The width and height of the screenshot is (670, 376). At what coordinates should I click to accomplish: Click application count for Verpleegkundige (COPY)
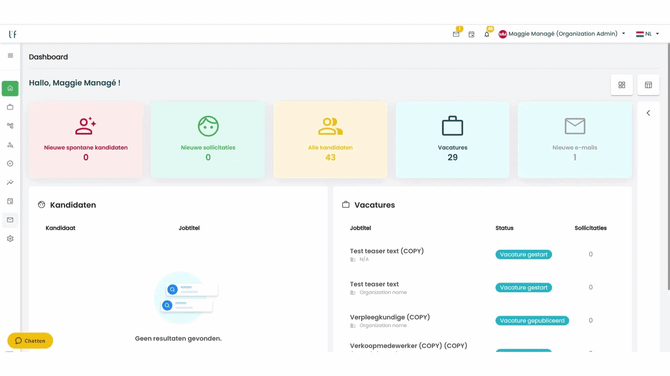(591, 320)
